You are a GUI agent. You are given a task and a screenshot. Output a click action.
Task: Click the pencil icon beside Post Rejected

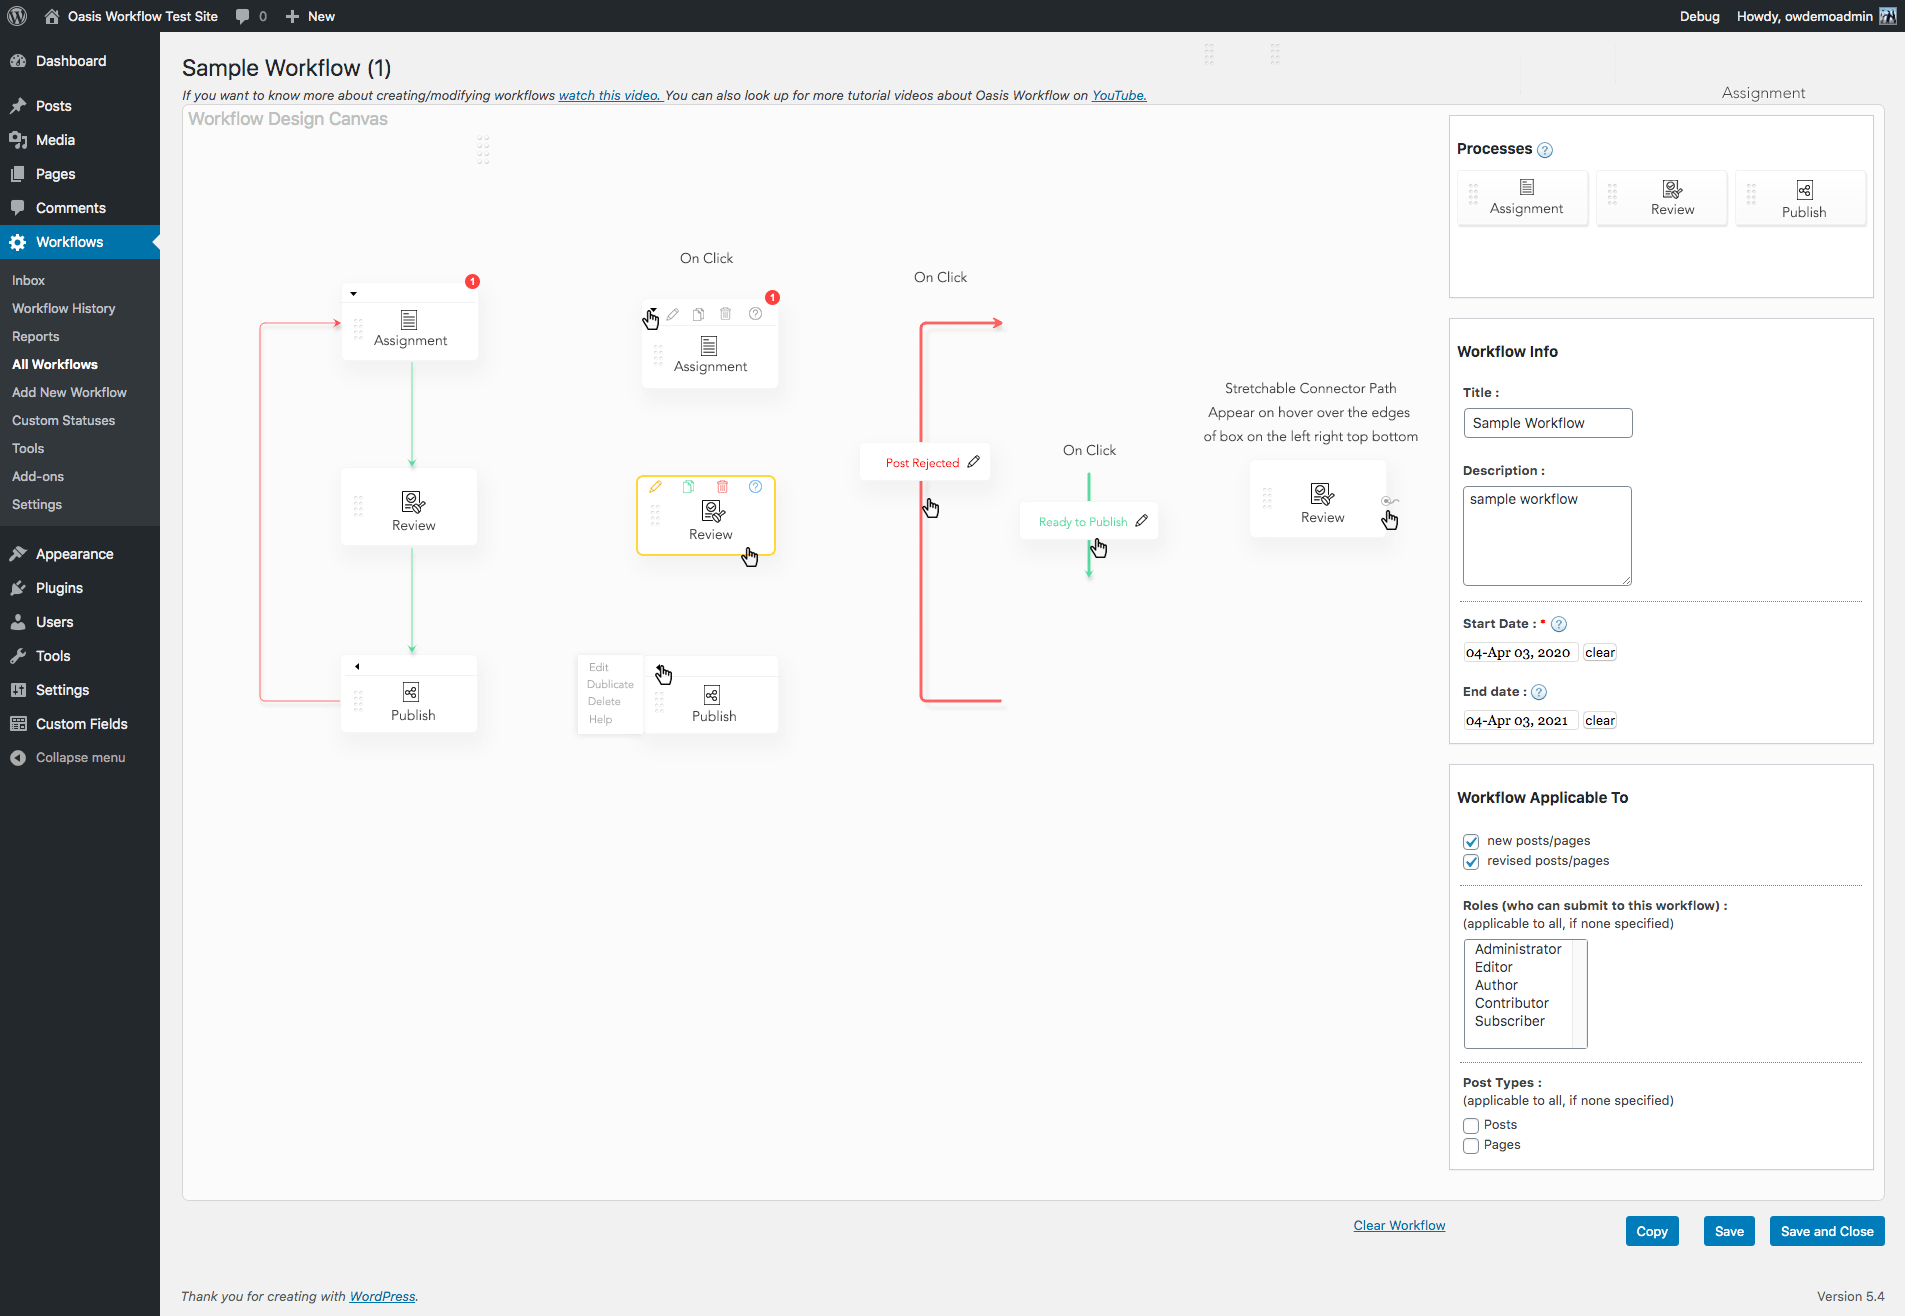click(973, 462)
